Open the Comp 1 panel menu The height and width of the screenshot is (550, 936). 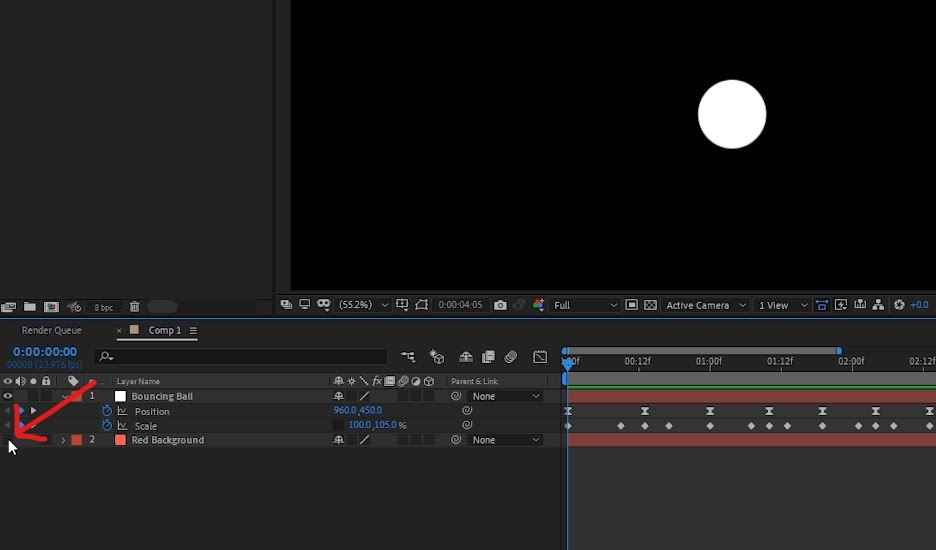tap(193, 330)
